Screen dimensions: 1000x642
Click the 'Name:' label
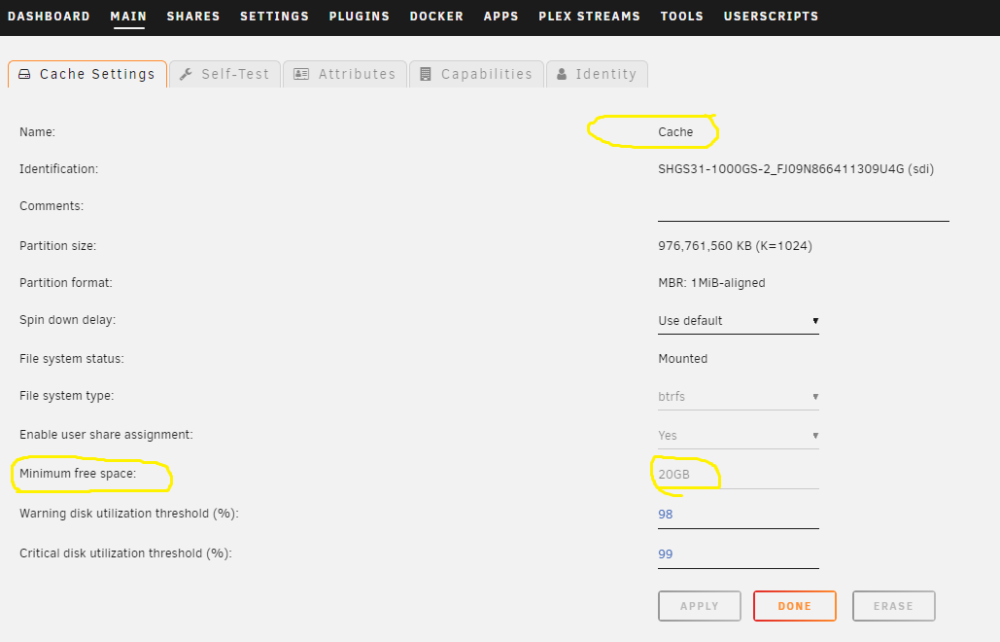tap(37, 132)
